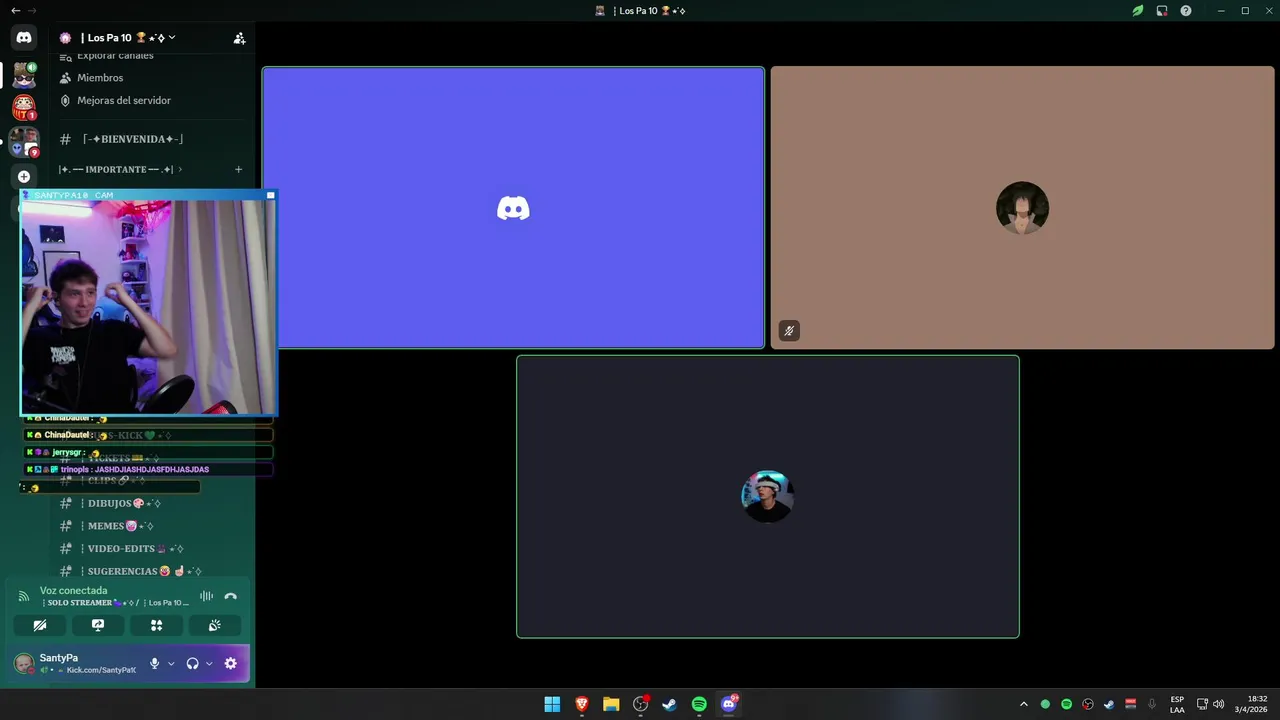This screenshot has height=720, width=1280.
Task: Click the Spotify tray icon
Action: coord(1067,704)
